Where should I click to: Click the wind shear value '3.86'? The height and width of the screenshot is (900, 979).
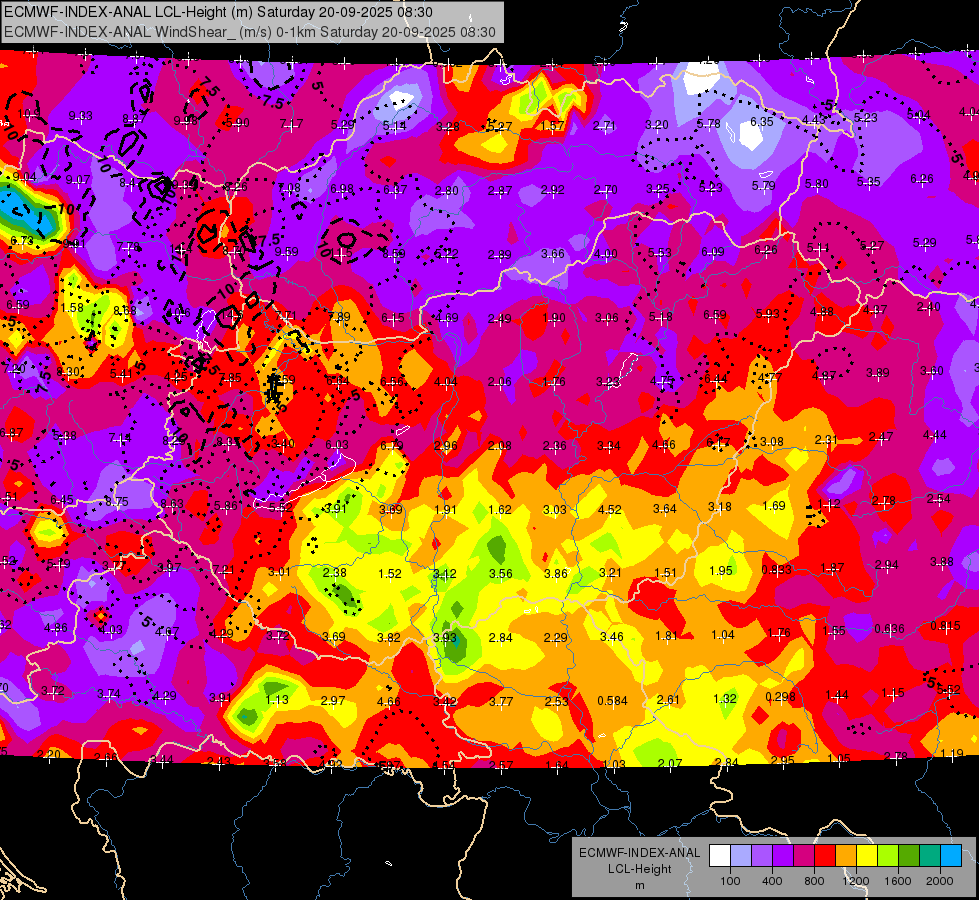click(x=556, y=573)
